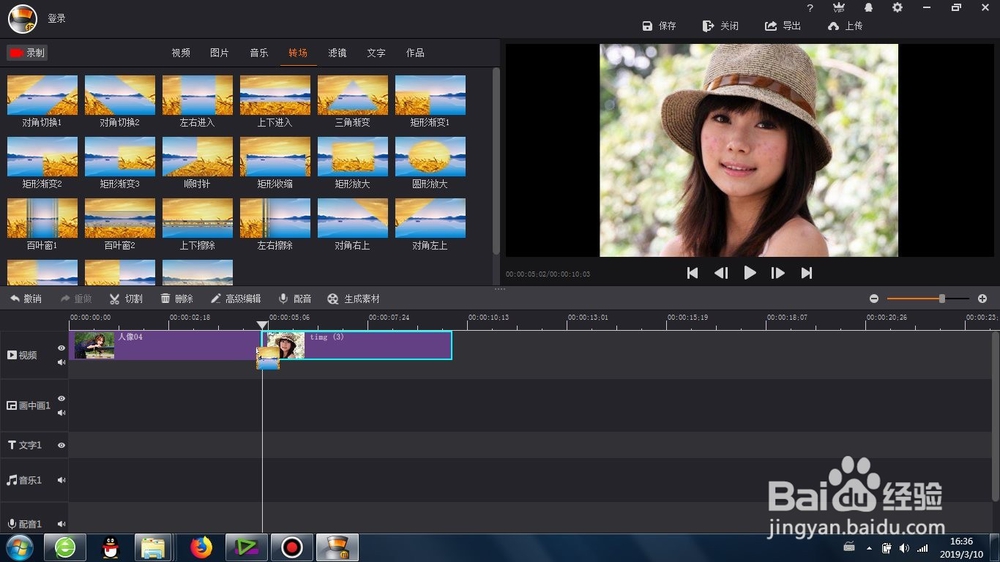Open the settings gear icon
The image size is (1000, 562).
tap(897, 8)
